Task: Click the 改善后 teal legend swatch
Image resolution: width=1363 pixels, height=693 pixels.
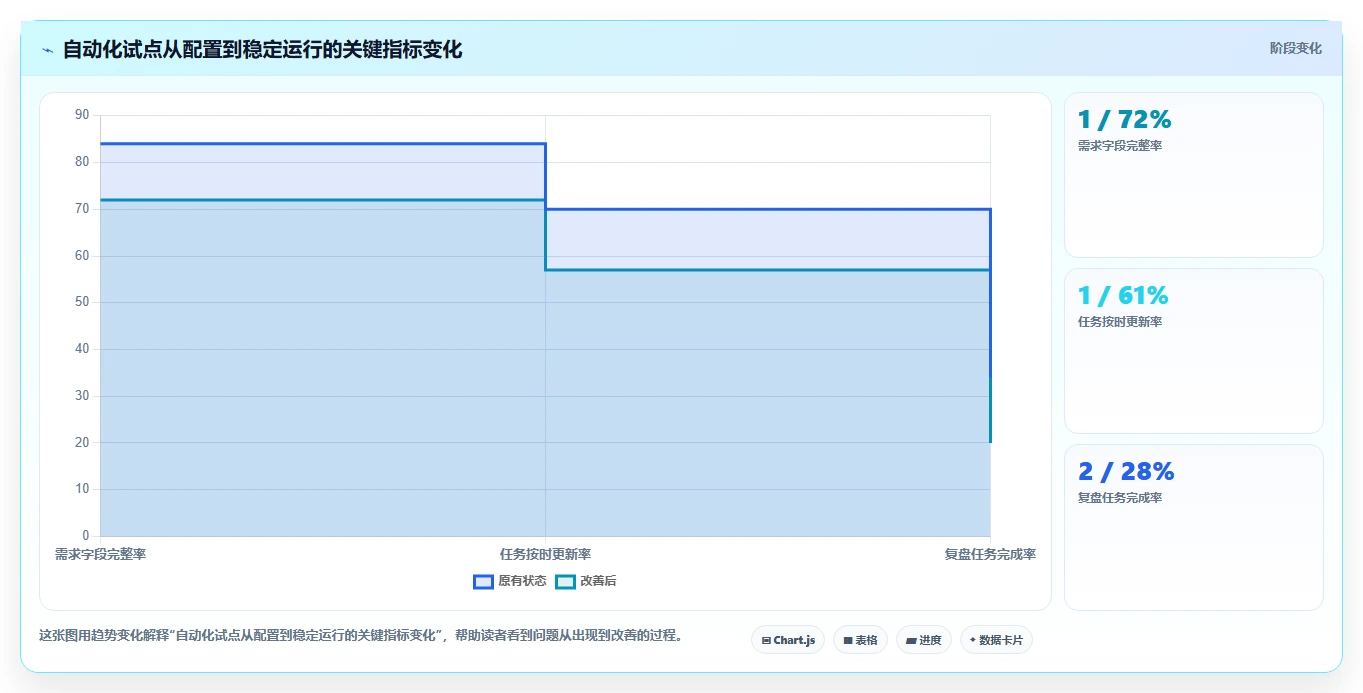Action: (x=566, y=581)
